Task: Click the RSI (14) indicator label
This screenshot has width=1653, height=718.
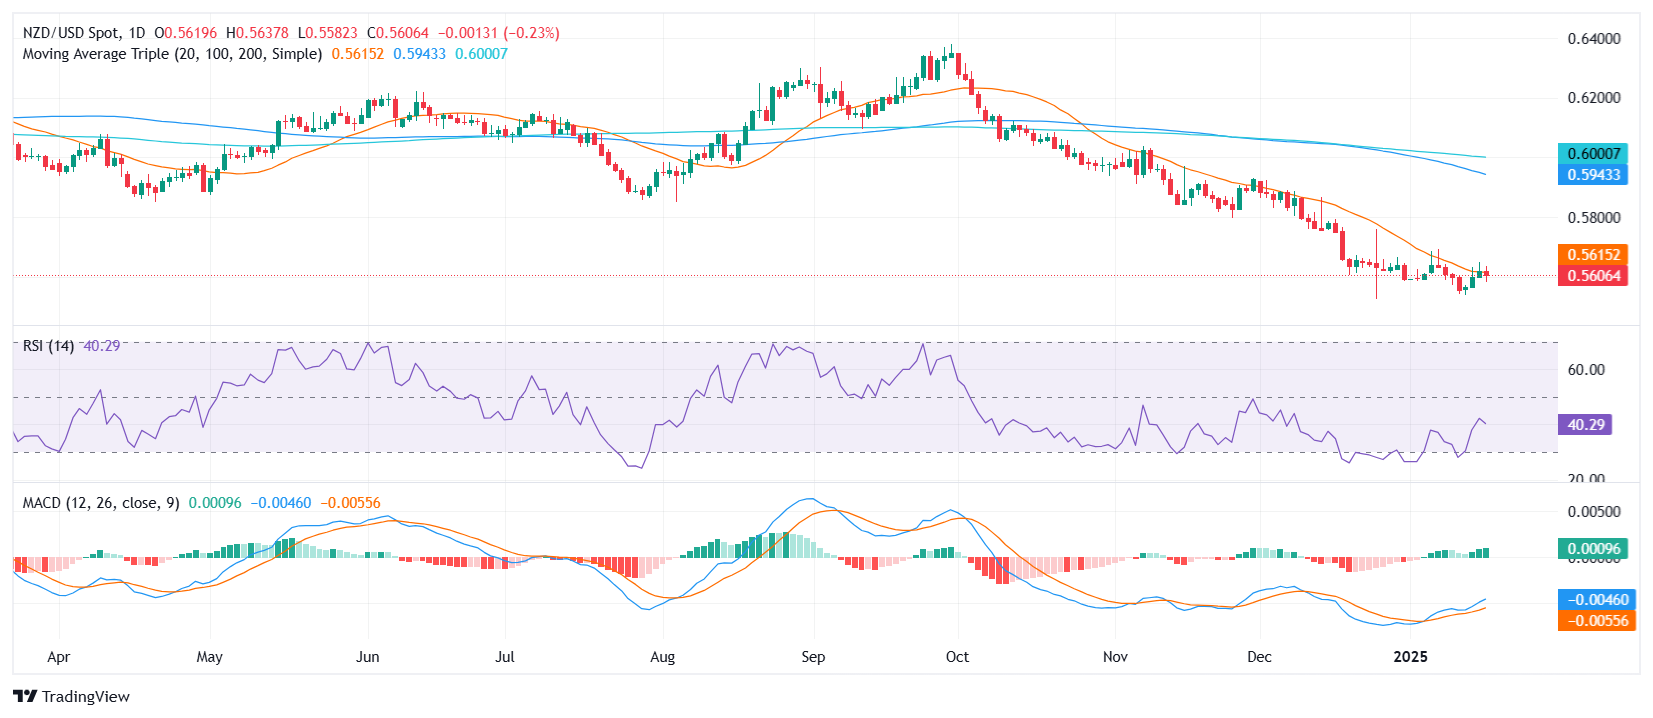Action: [48, 346]
